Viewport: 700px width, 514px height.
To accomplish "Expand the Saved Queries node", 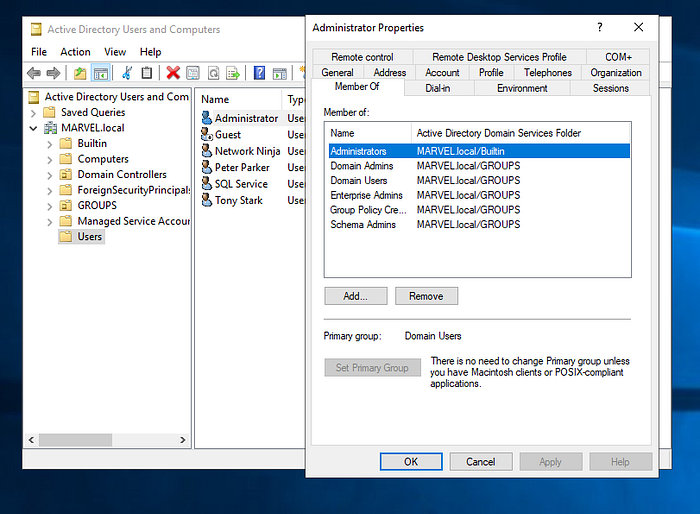I will pyautogui.click(x=34, y=113).
